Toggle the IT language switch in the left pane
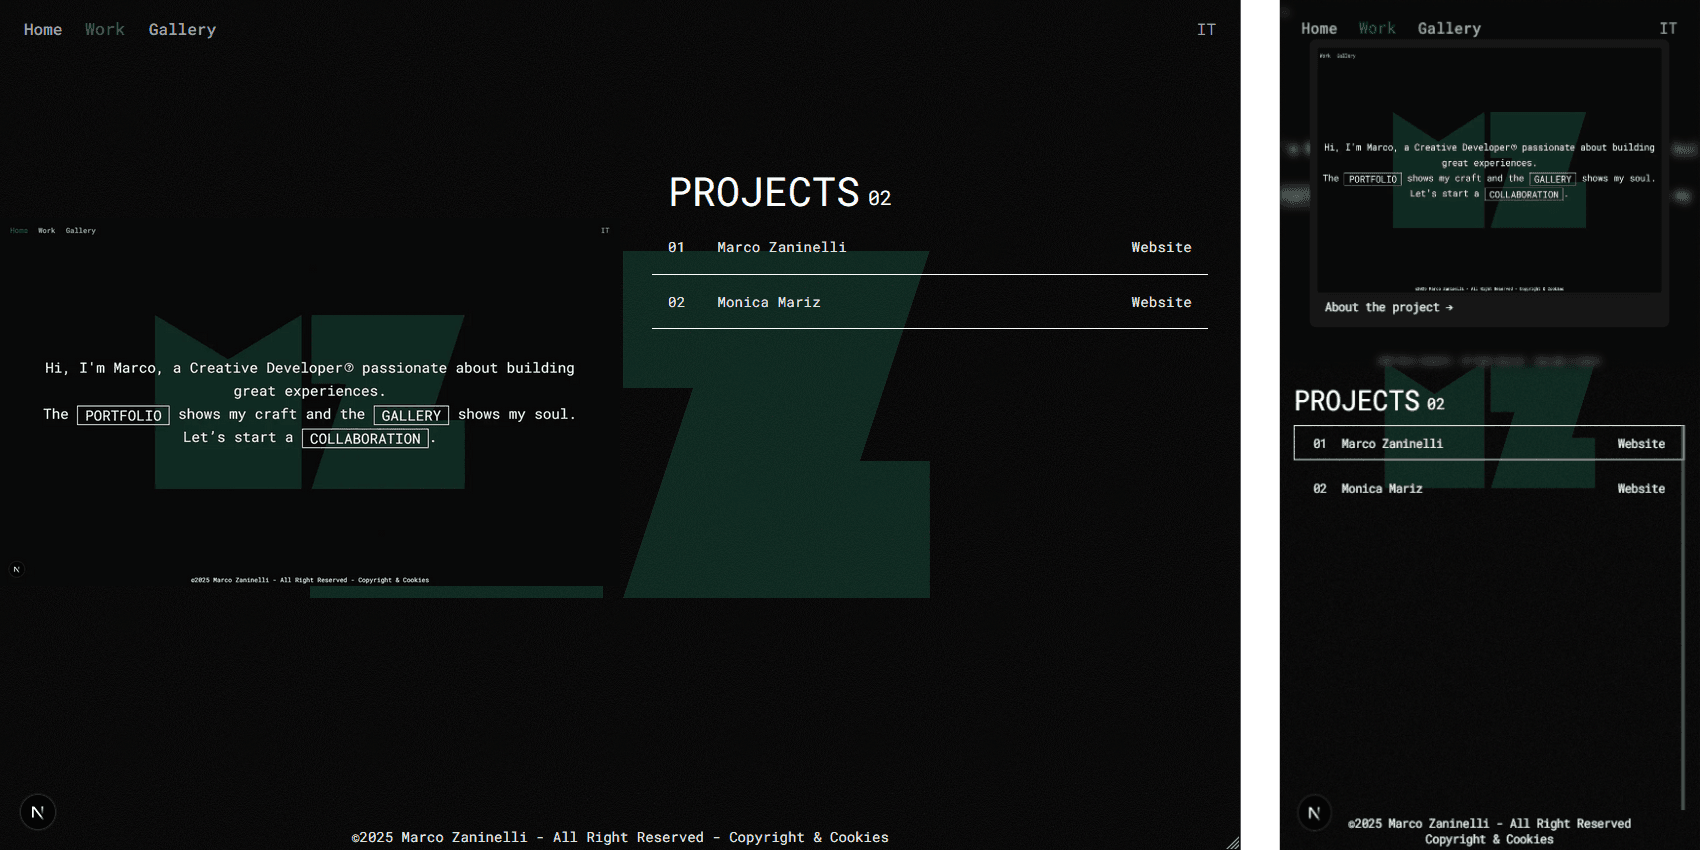The width and height of the screenshot is (1700, 850). tap(1206, 30)
